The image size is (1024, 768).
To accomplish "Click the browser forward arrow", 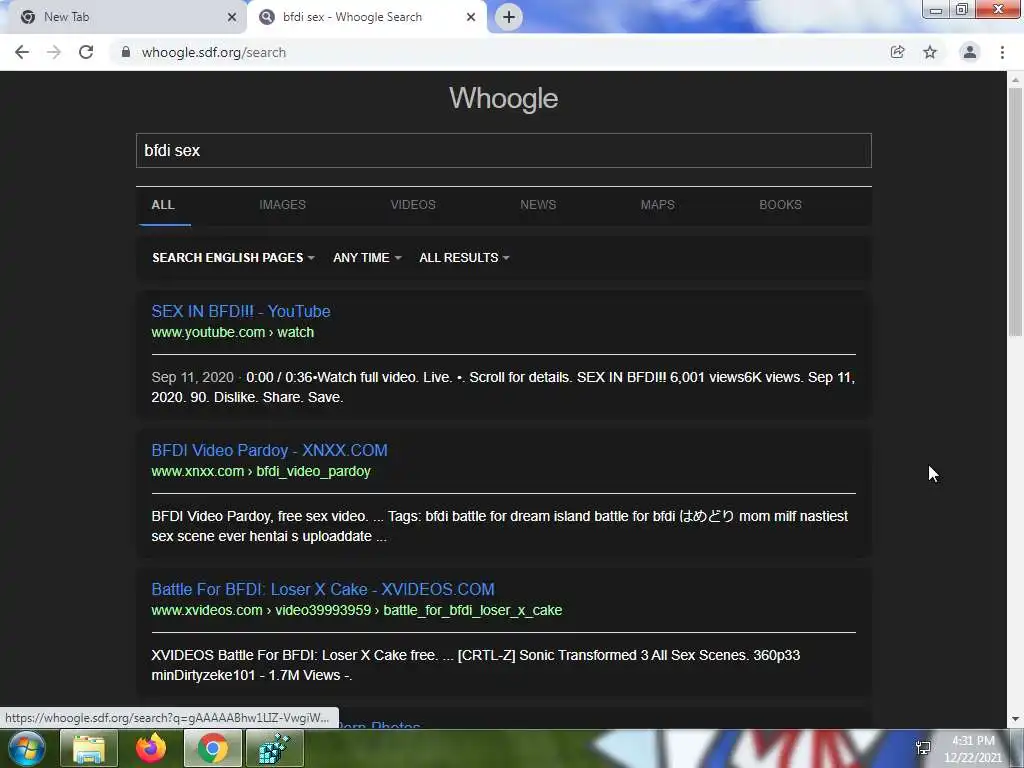I will click(54, 52).
